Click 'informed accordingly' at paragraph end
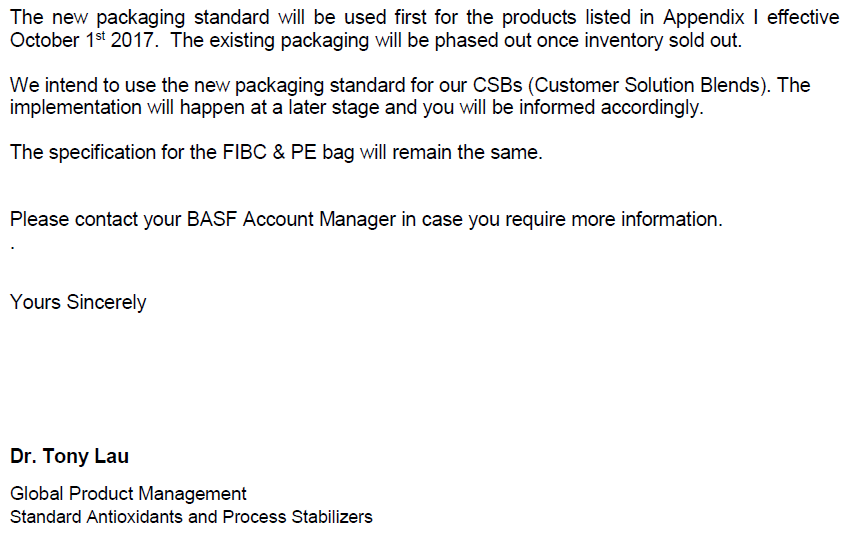This screenshot has height=535, width=851. (611, 107)
